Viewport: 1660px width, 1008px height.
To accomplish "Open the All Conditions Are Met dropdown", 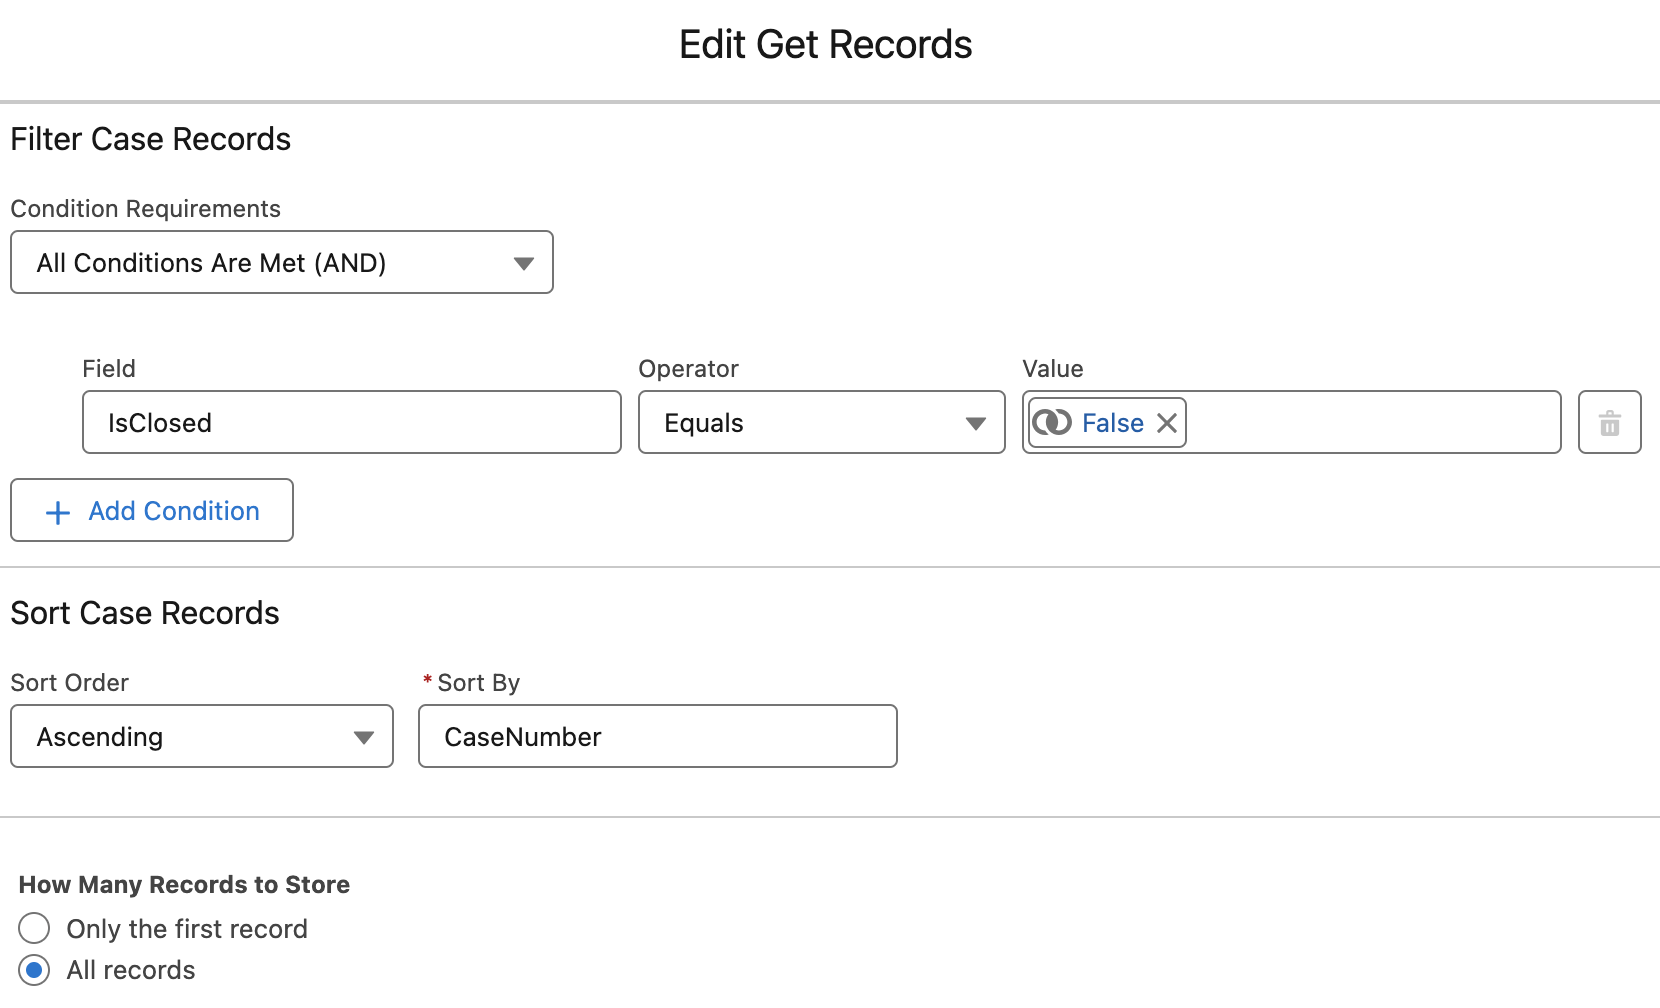I will click(x=281, y=262).
